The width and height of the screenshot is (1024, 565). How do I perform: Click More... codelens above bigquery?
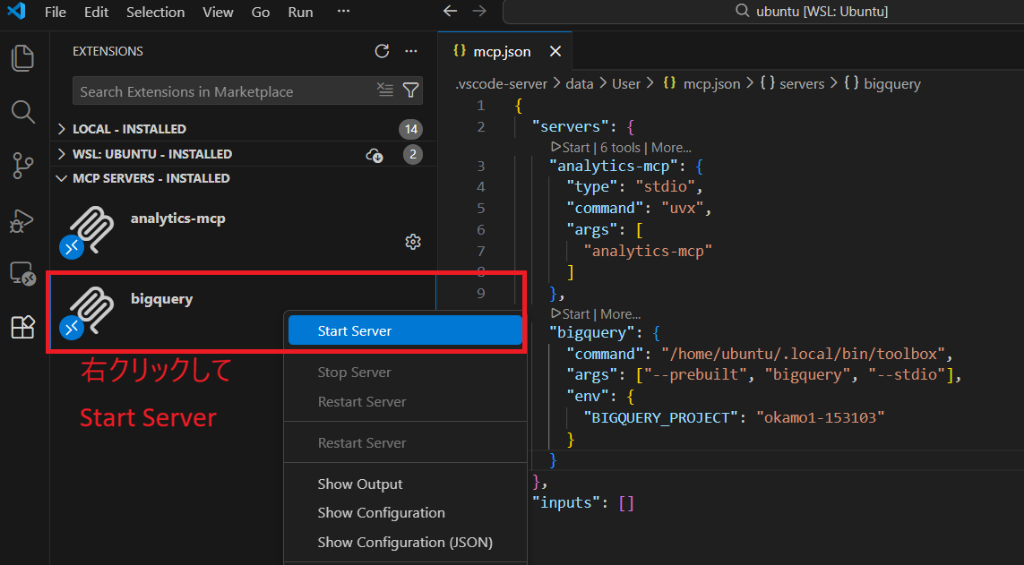620,314
